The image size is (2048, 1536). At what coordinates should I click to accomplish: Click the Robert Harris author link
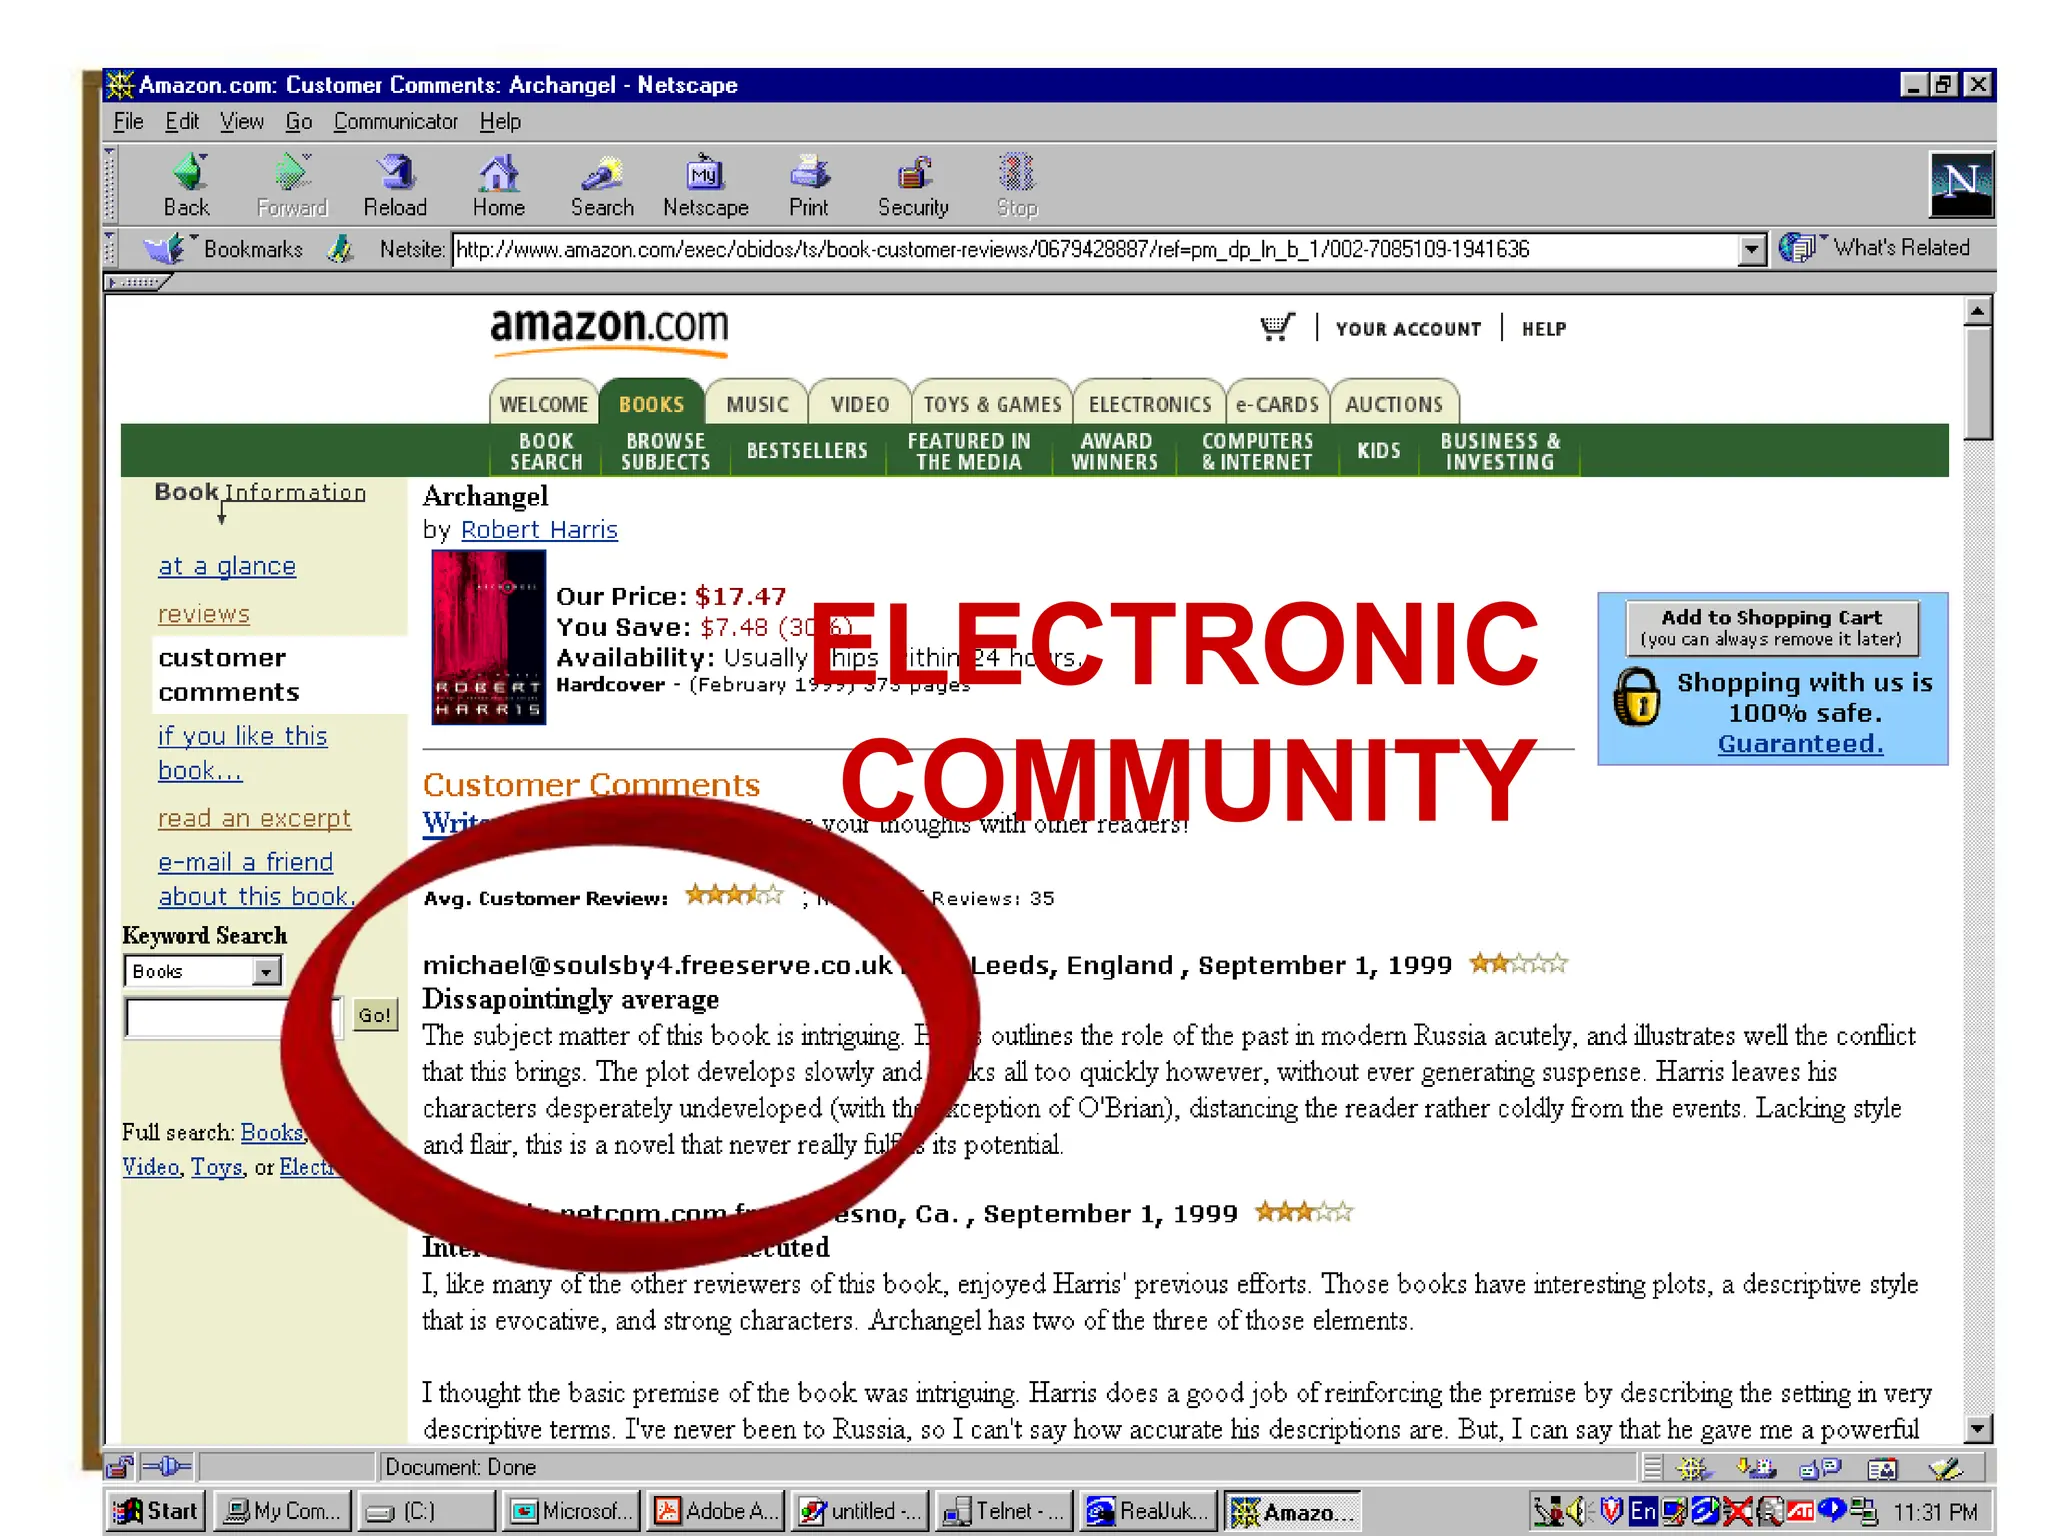click(539, 530)
